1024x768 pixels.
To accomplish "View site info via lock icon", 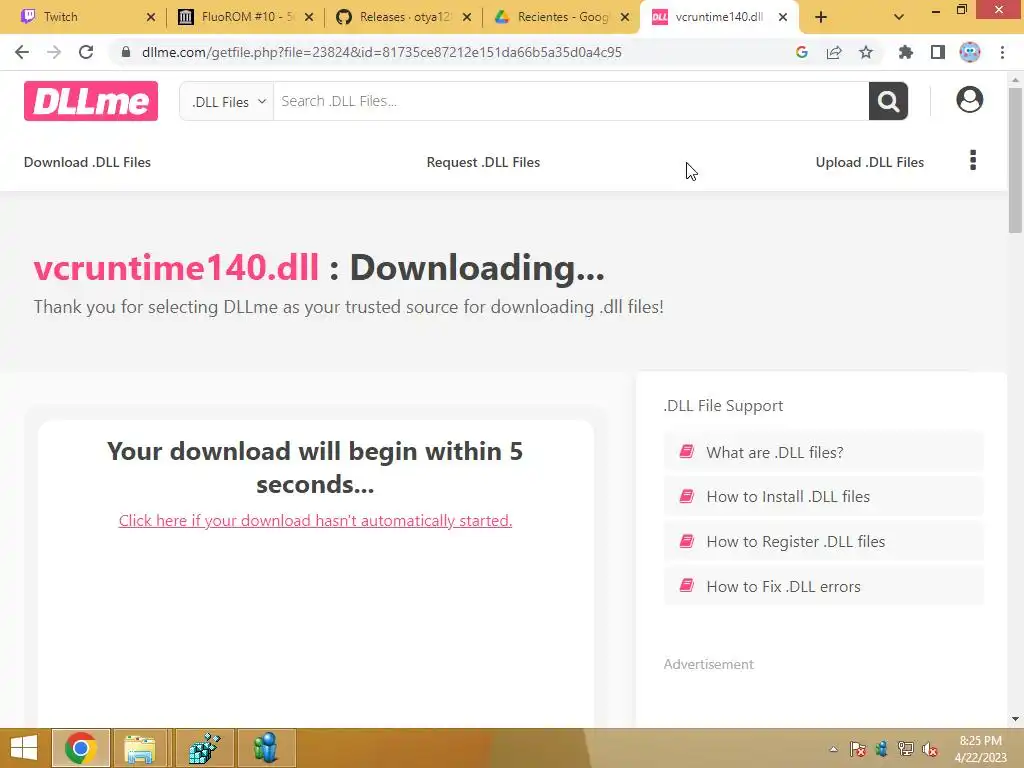I will point(126,52).
